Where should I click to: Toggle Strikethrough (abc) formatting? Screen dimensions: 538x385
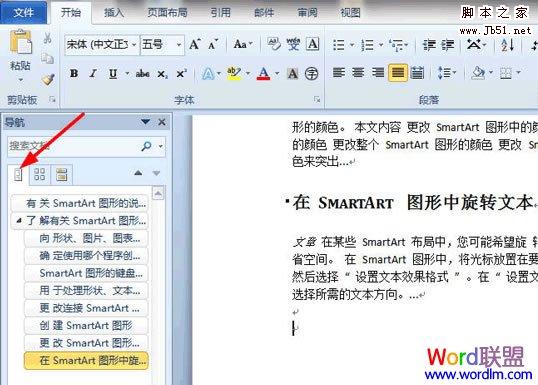[x=142, y=73]
